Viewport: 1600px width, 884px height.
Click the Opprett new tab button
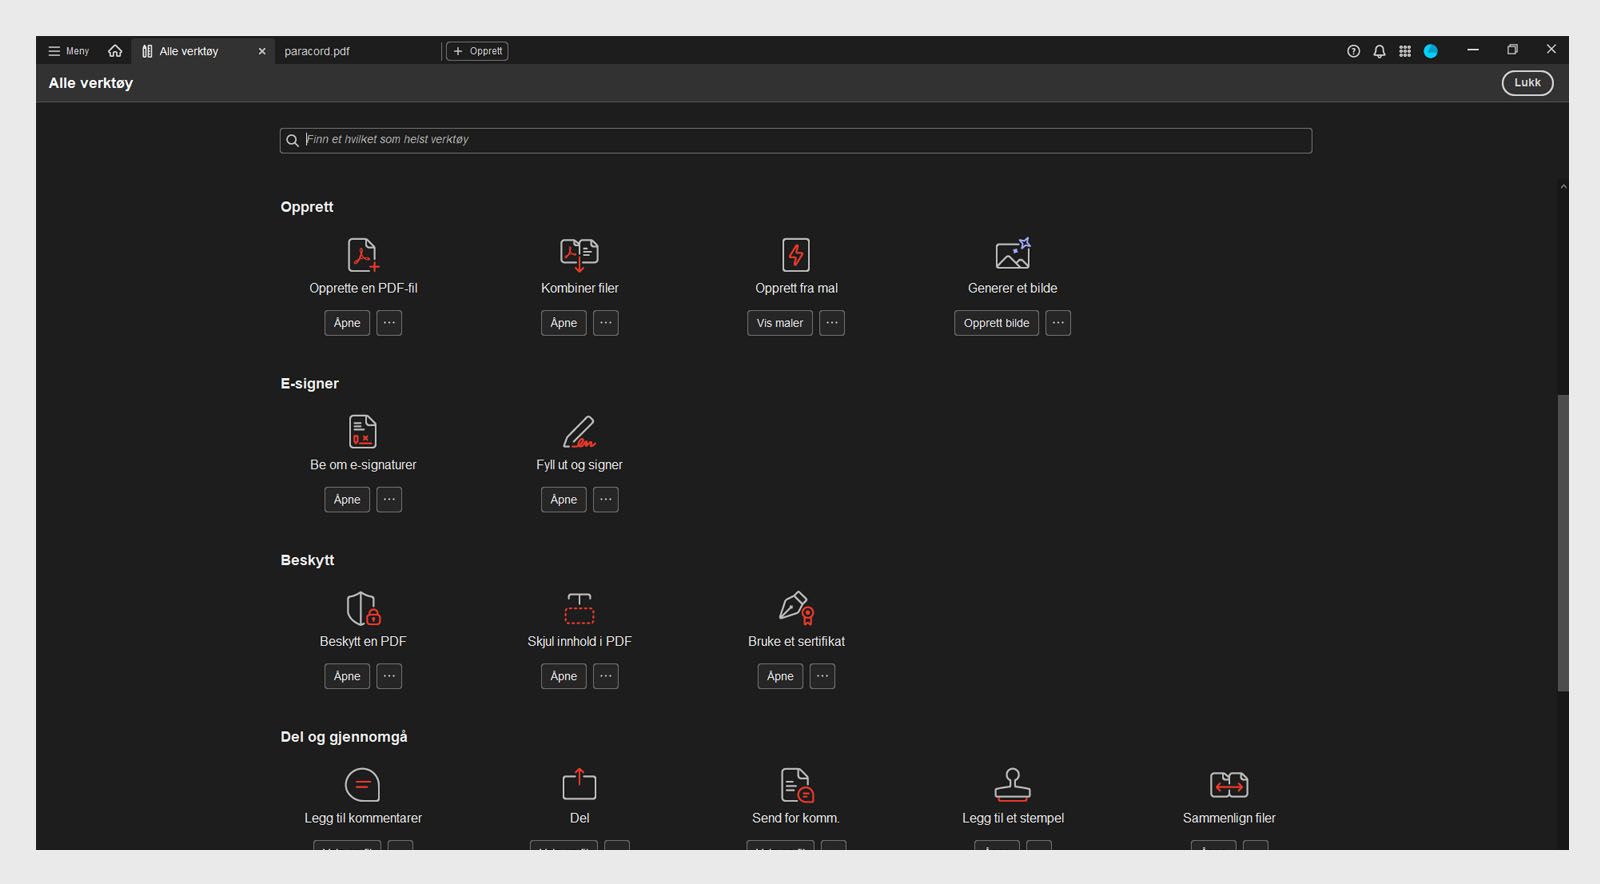tap(478, 51)
